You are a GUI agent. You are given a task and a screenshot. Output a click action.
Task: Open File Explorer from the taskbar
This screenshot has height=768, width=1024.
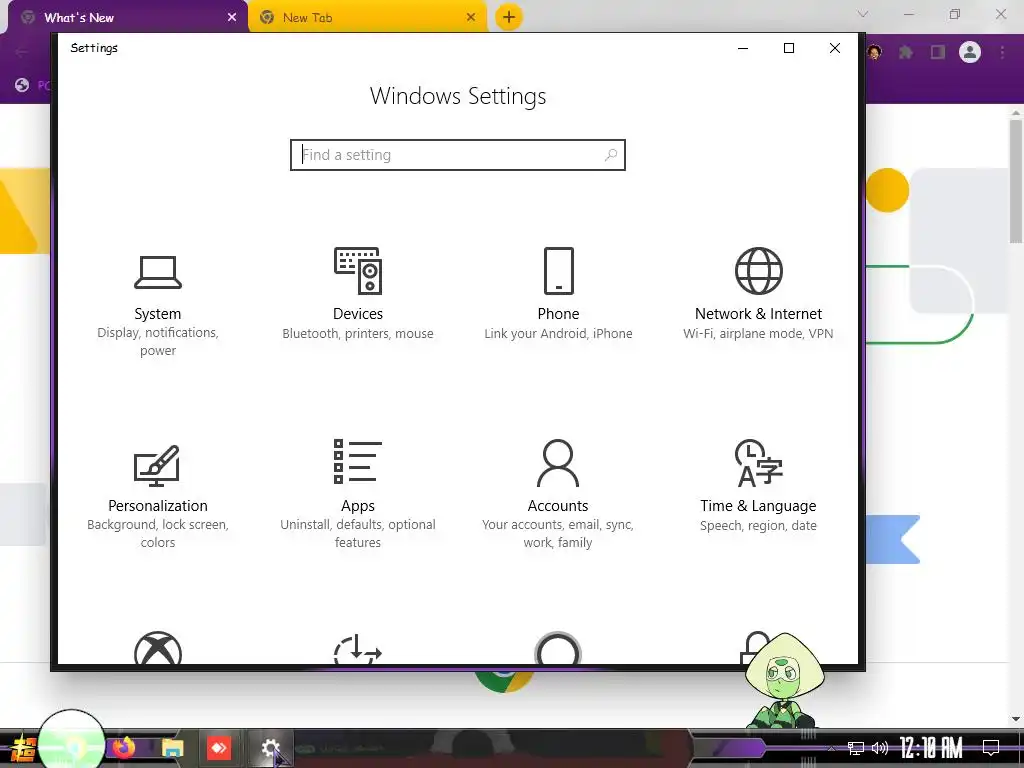172,748
